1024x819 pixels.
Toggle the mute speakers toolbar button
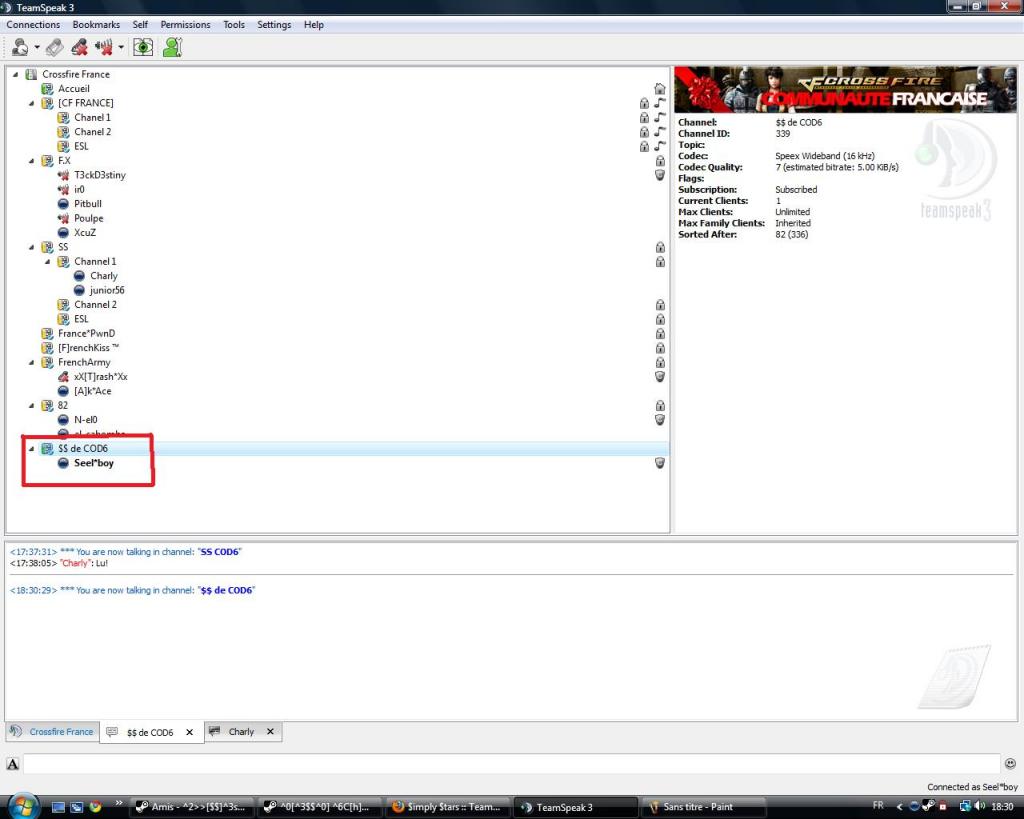coord(104,47)
